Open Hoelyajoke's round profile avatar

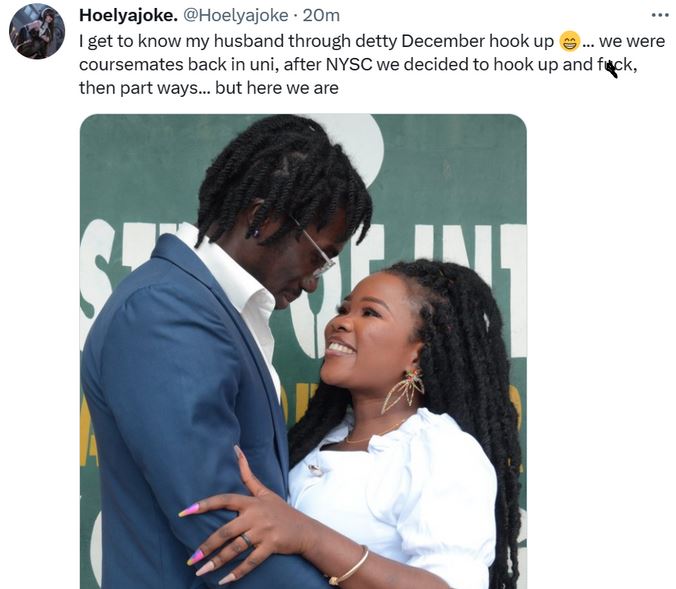pos(37,31)
